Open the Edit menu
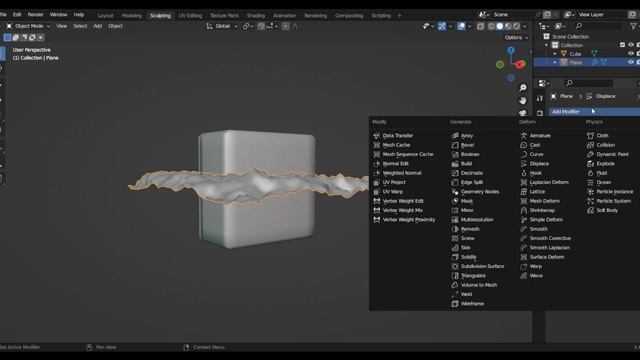This screenshot has height=360, width=640. tap(17, 14)
